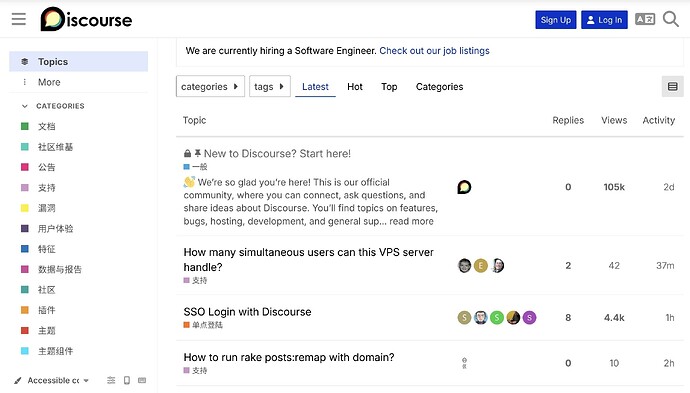Image resolution: width=690 pixels, height=393 pixels.
Task: Click tan S avatar on SSO topic
Action: (x=464, y=317)
